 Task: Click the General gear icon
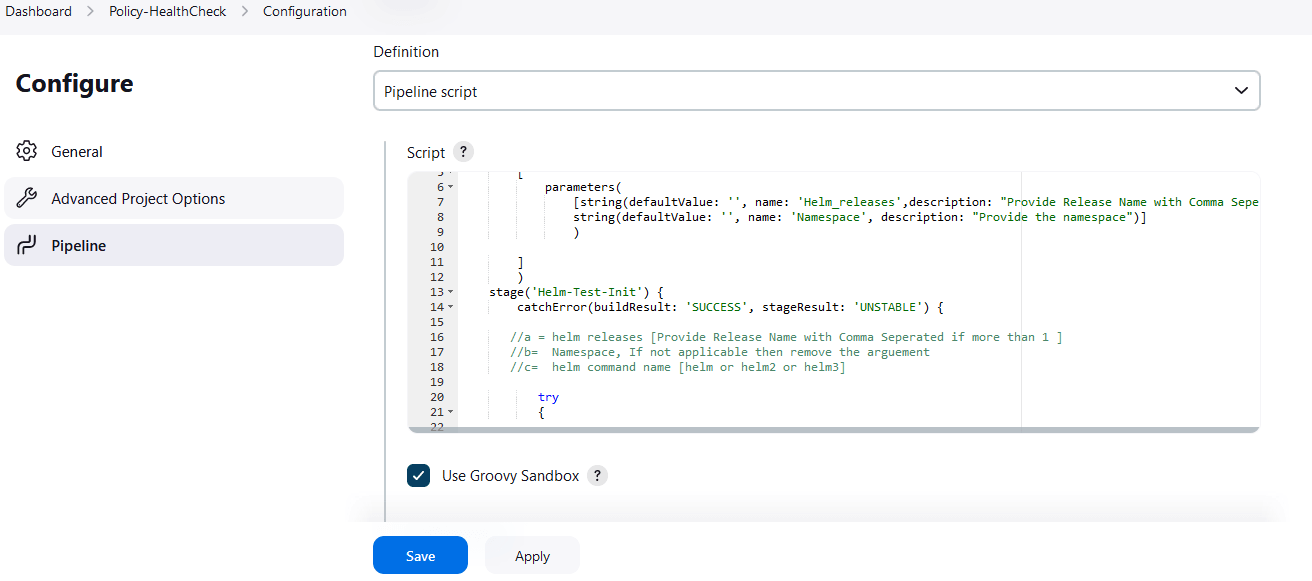tap(27, 152)
